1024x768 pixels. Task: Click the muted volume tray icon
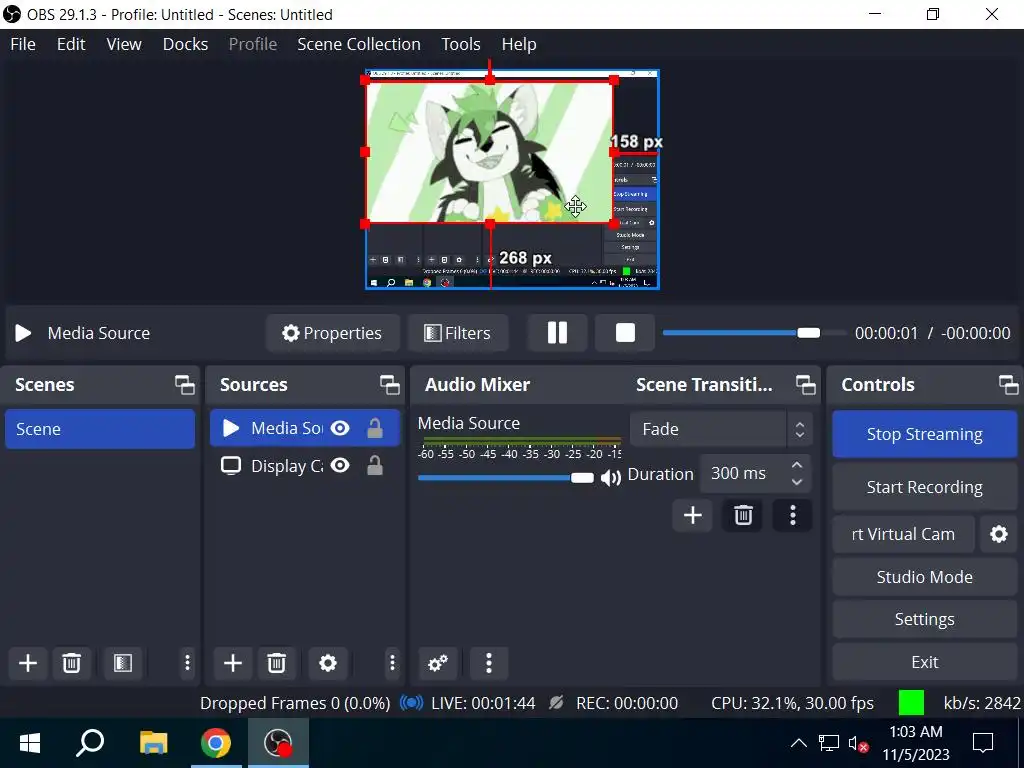pyautogui.click(x=858, y=743)
